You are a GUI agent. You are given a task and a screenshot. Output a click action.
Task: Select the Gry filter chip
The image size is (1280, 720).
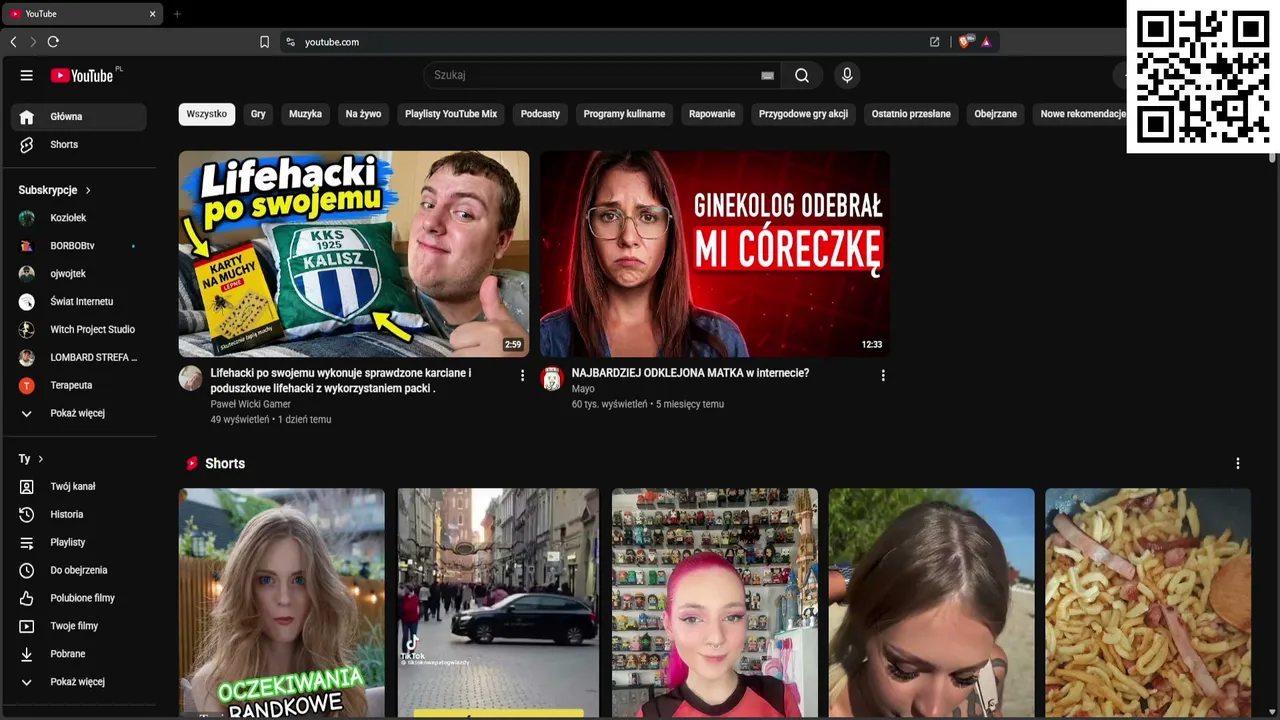(258, 114)
